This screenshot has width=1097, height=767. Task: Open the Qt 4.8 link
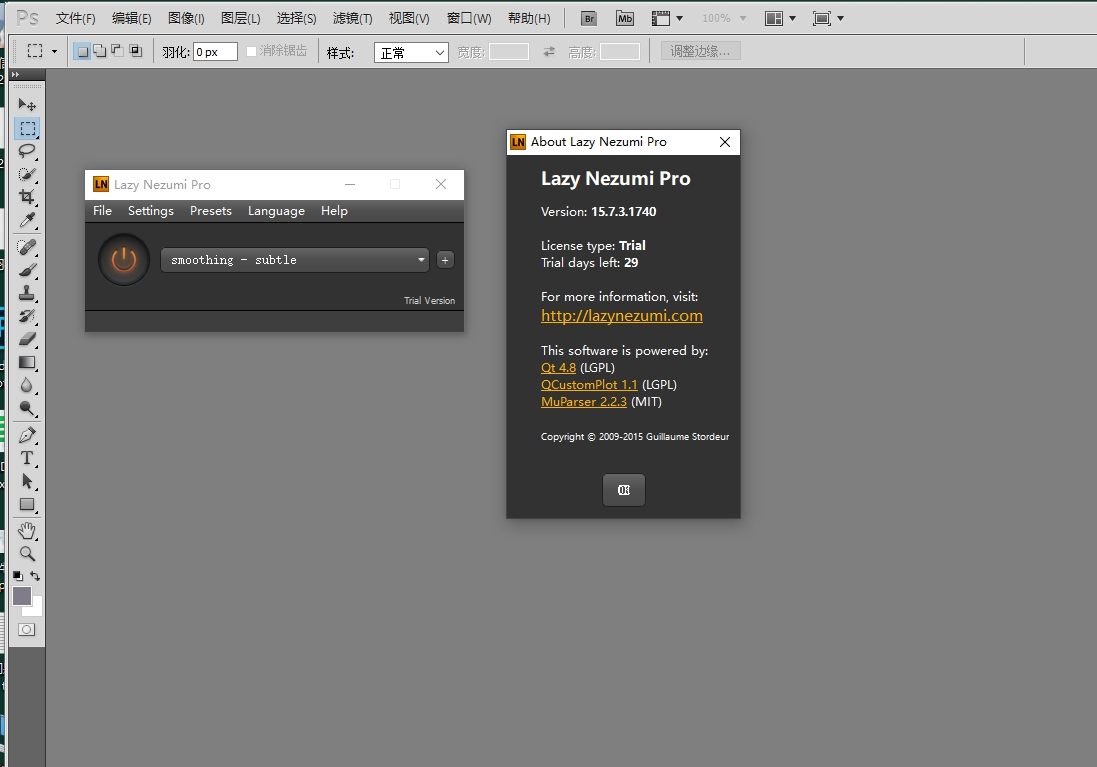point(558,367)
